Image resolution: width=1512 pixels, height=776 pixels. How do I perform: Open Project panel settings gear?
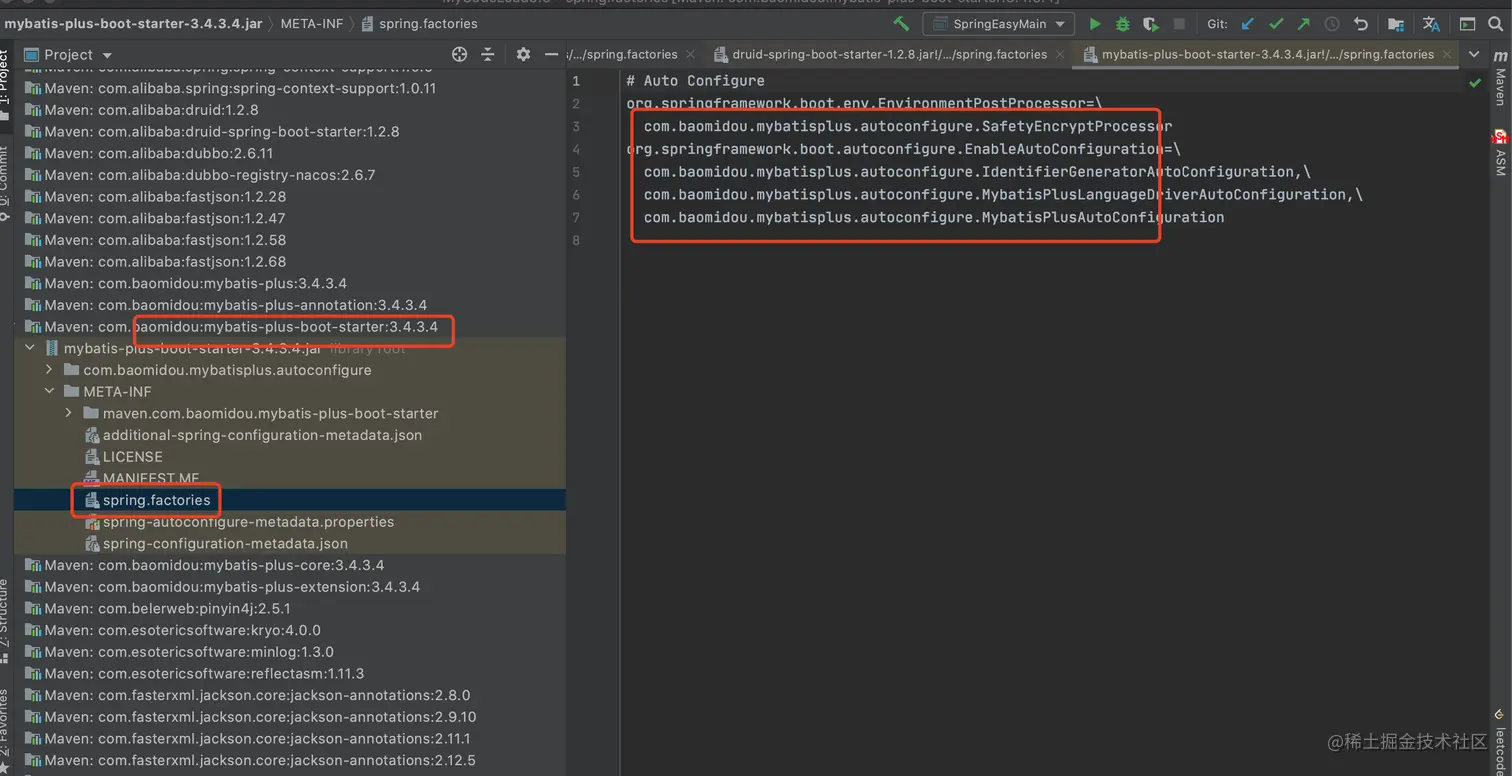pyautogui.click(x=522, y=55)
